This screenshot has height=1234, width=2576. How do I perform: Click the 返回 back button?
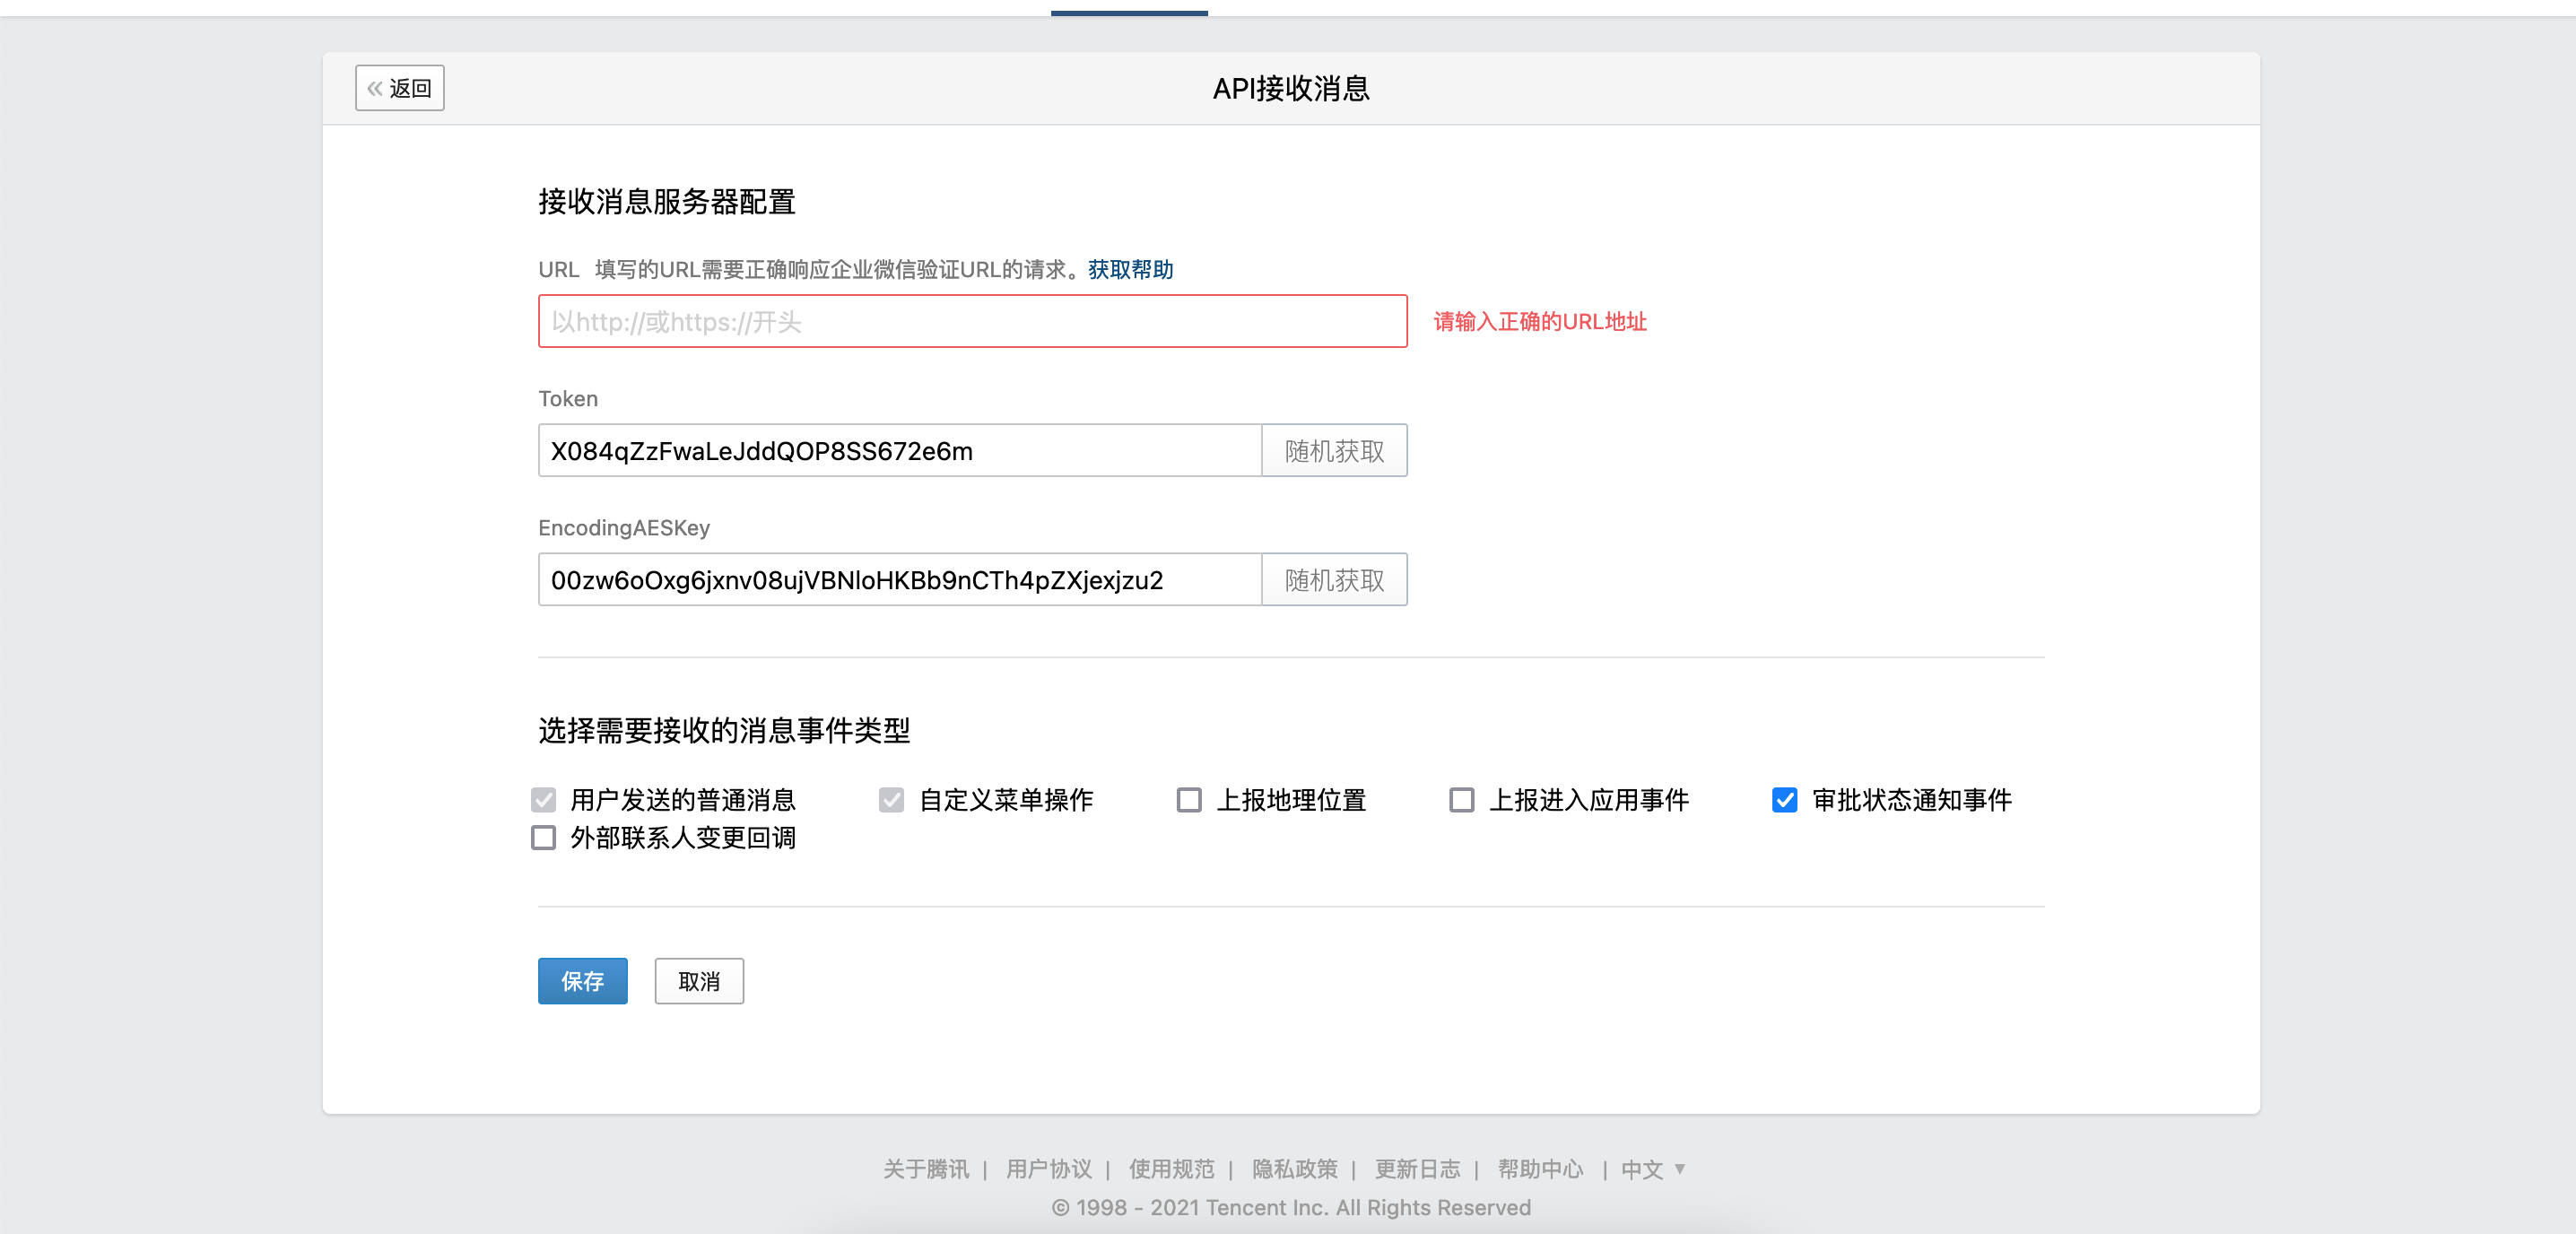pos(399,88)
